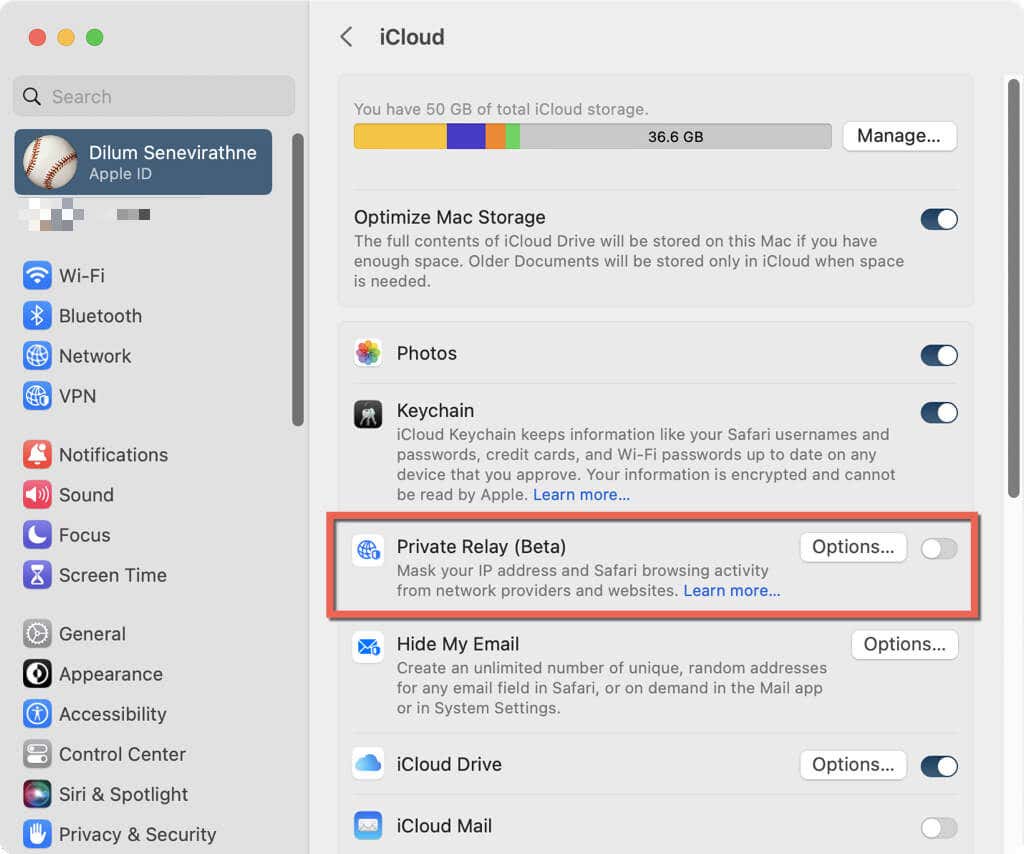Disable the Photos iCloud switch
The width and height of the screenshot is (1024, 854).
[939, 355]
